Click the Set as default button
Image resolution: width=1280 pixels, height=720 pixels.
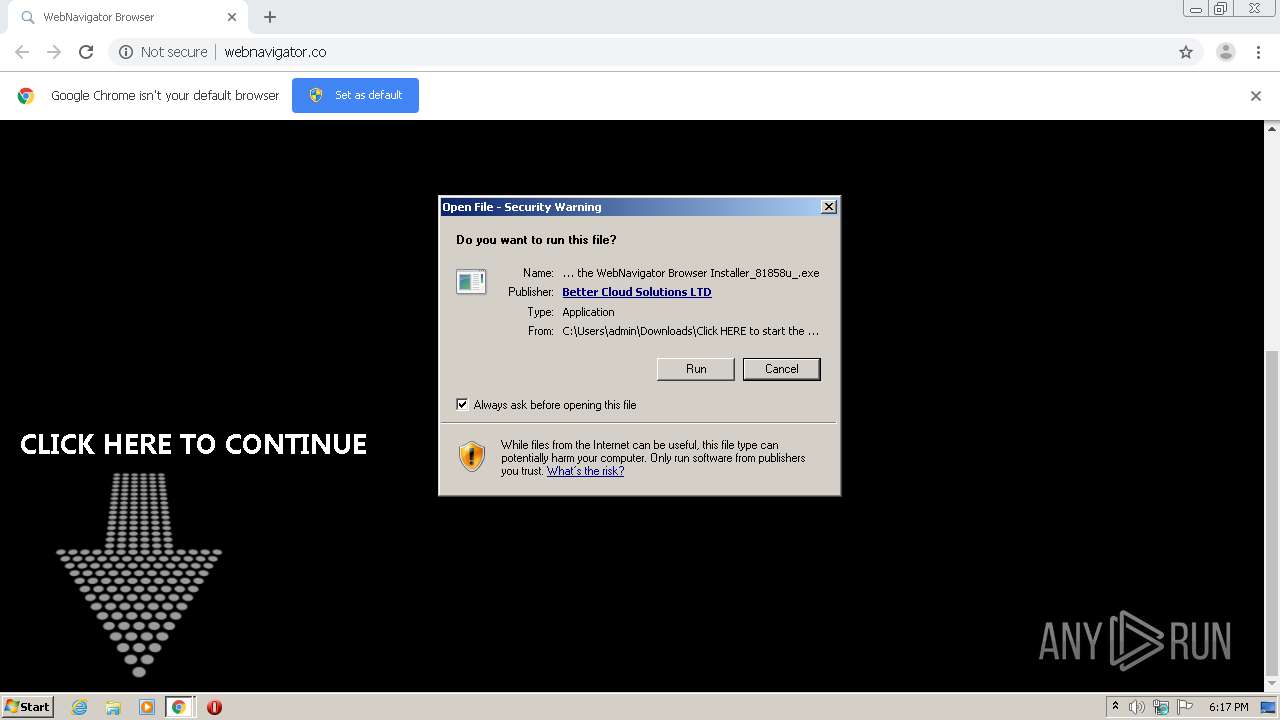coord(355,95)
